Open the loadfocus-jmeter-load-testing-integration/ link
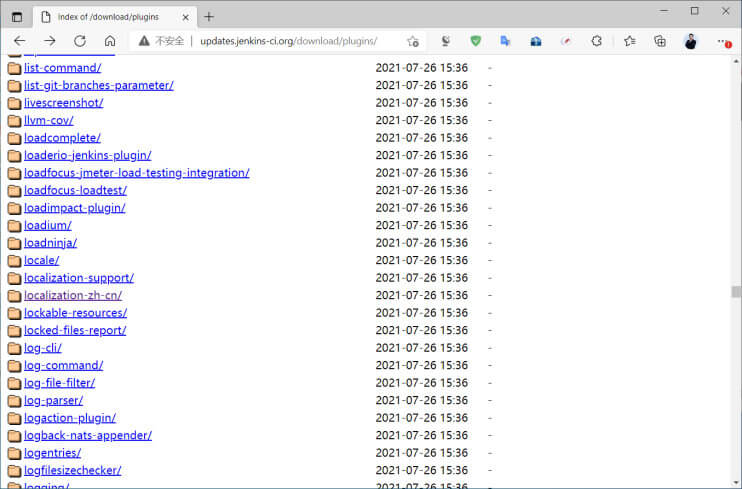The width and height of the screenshot is (742, 489). (x=137, y=173)
